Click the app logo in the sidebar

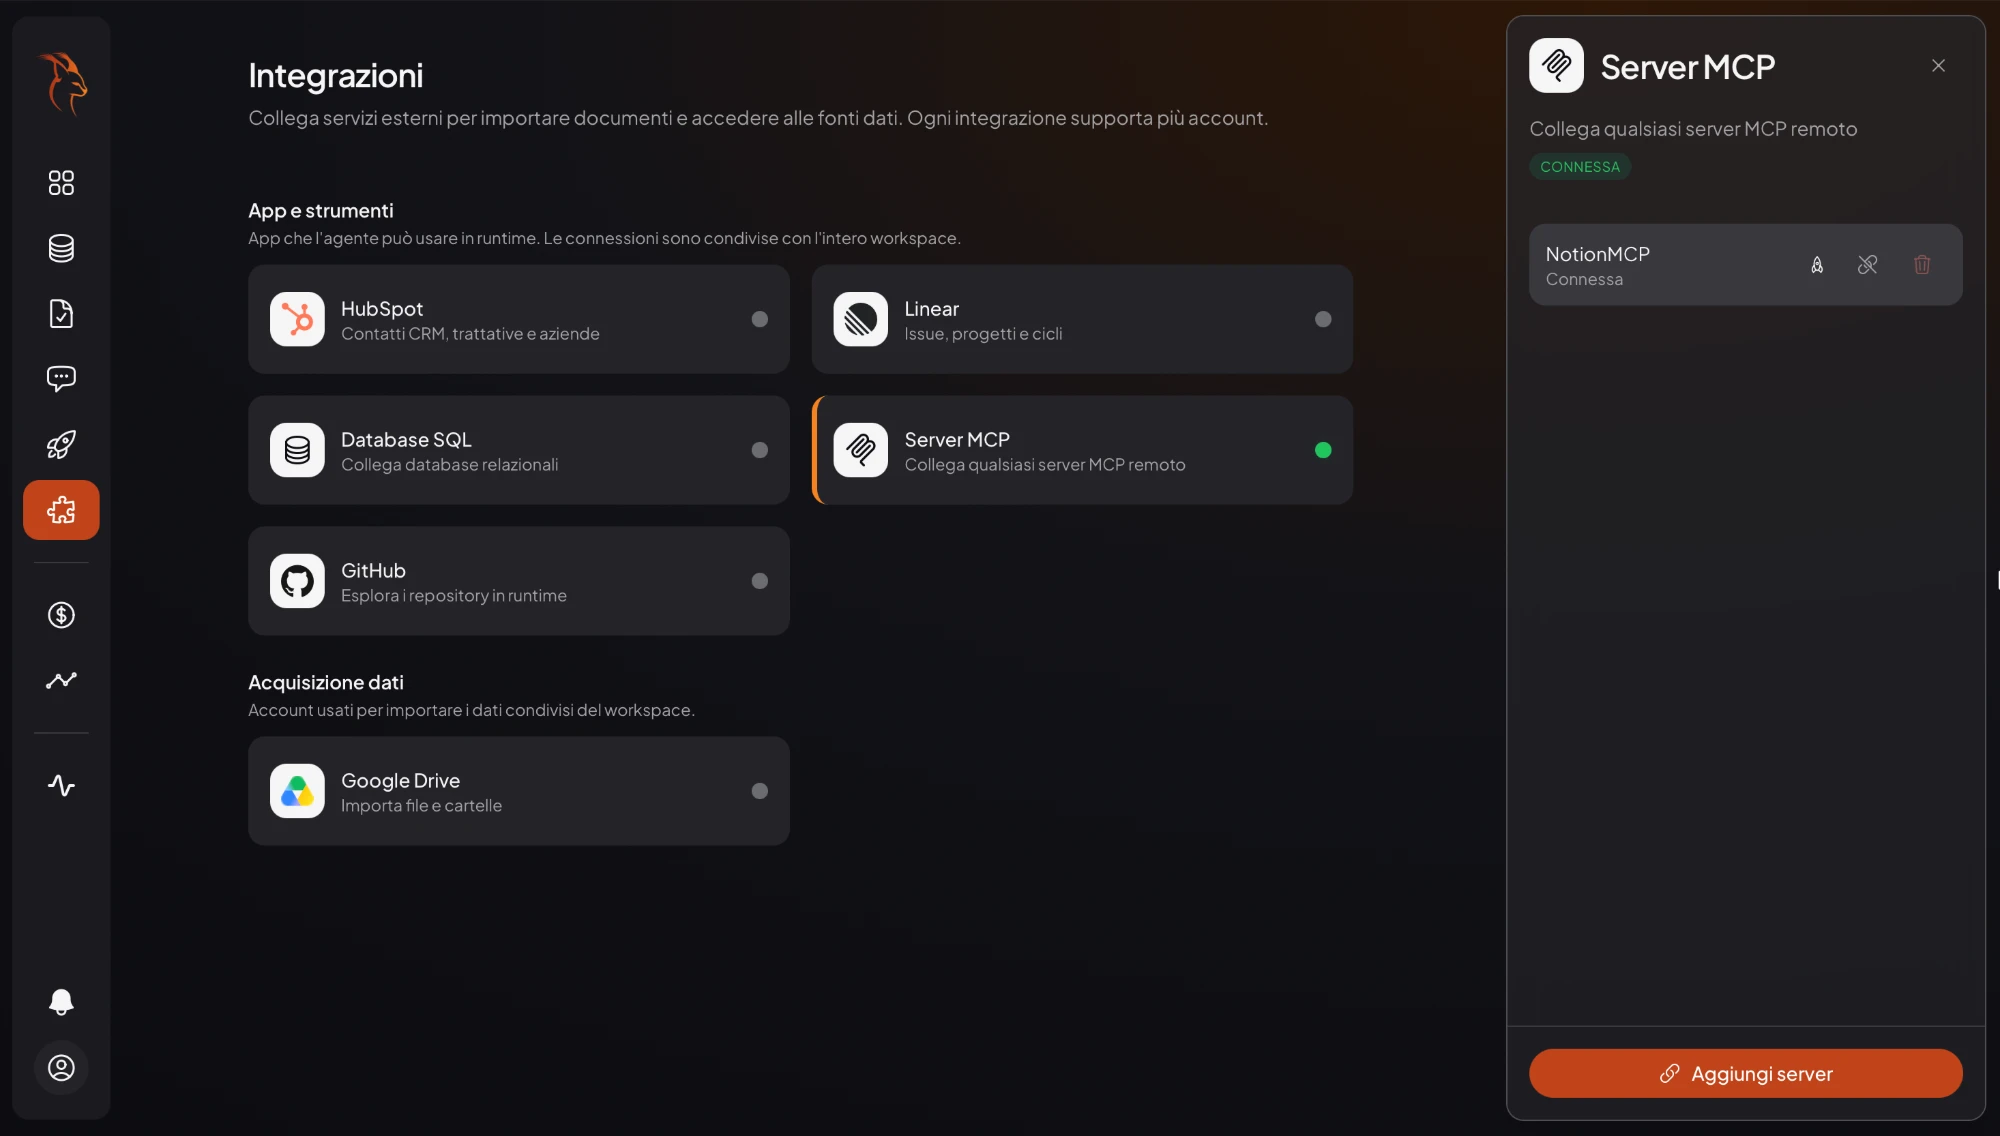click(x=62, y=84)
